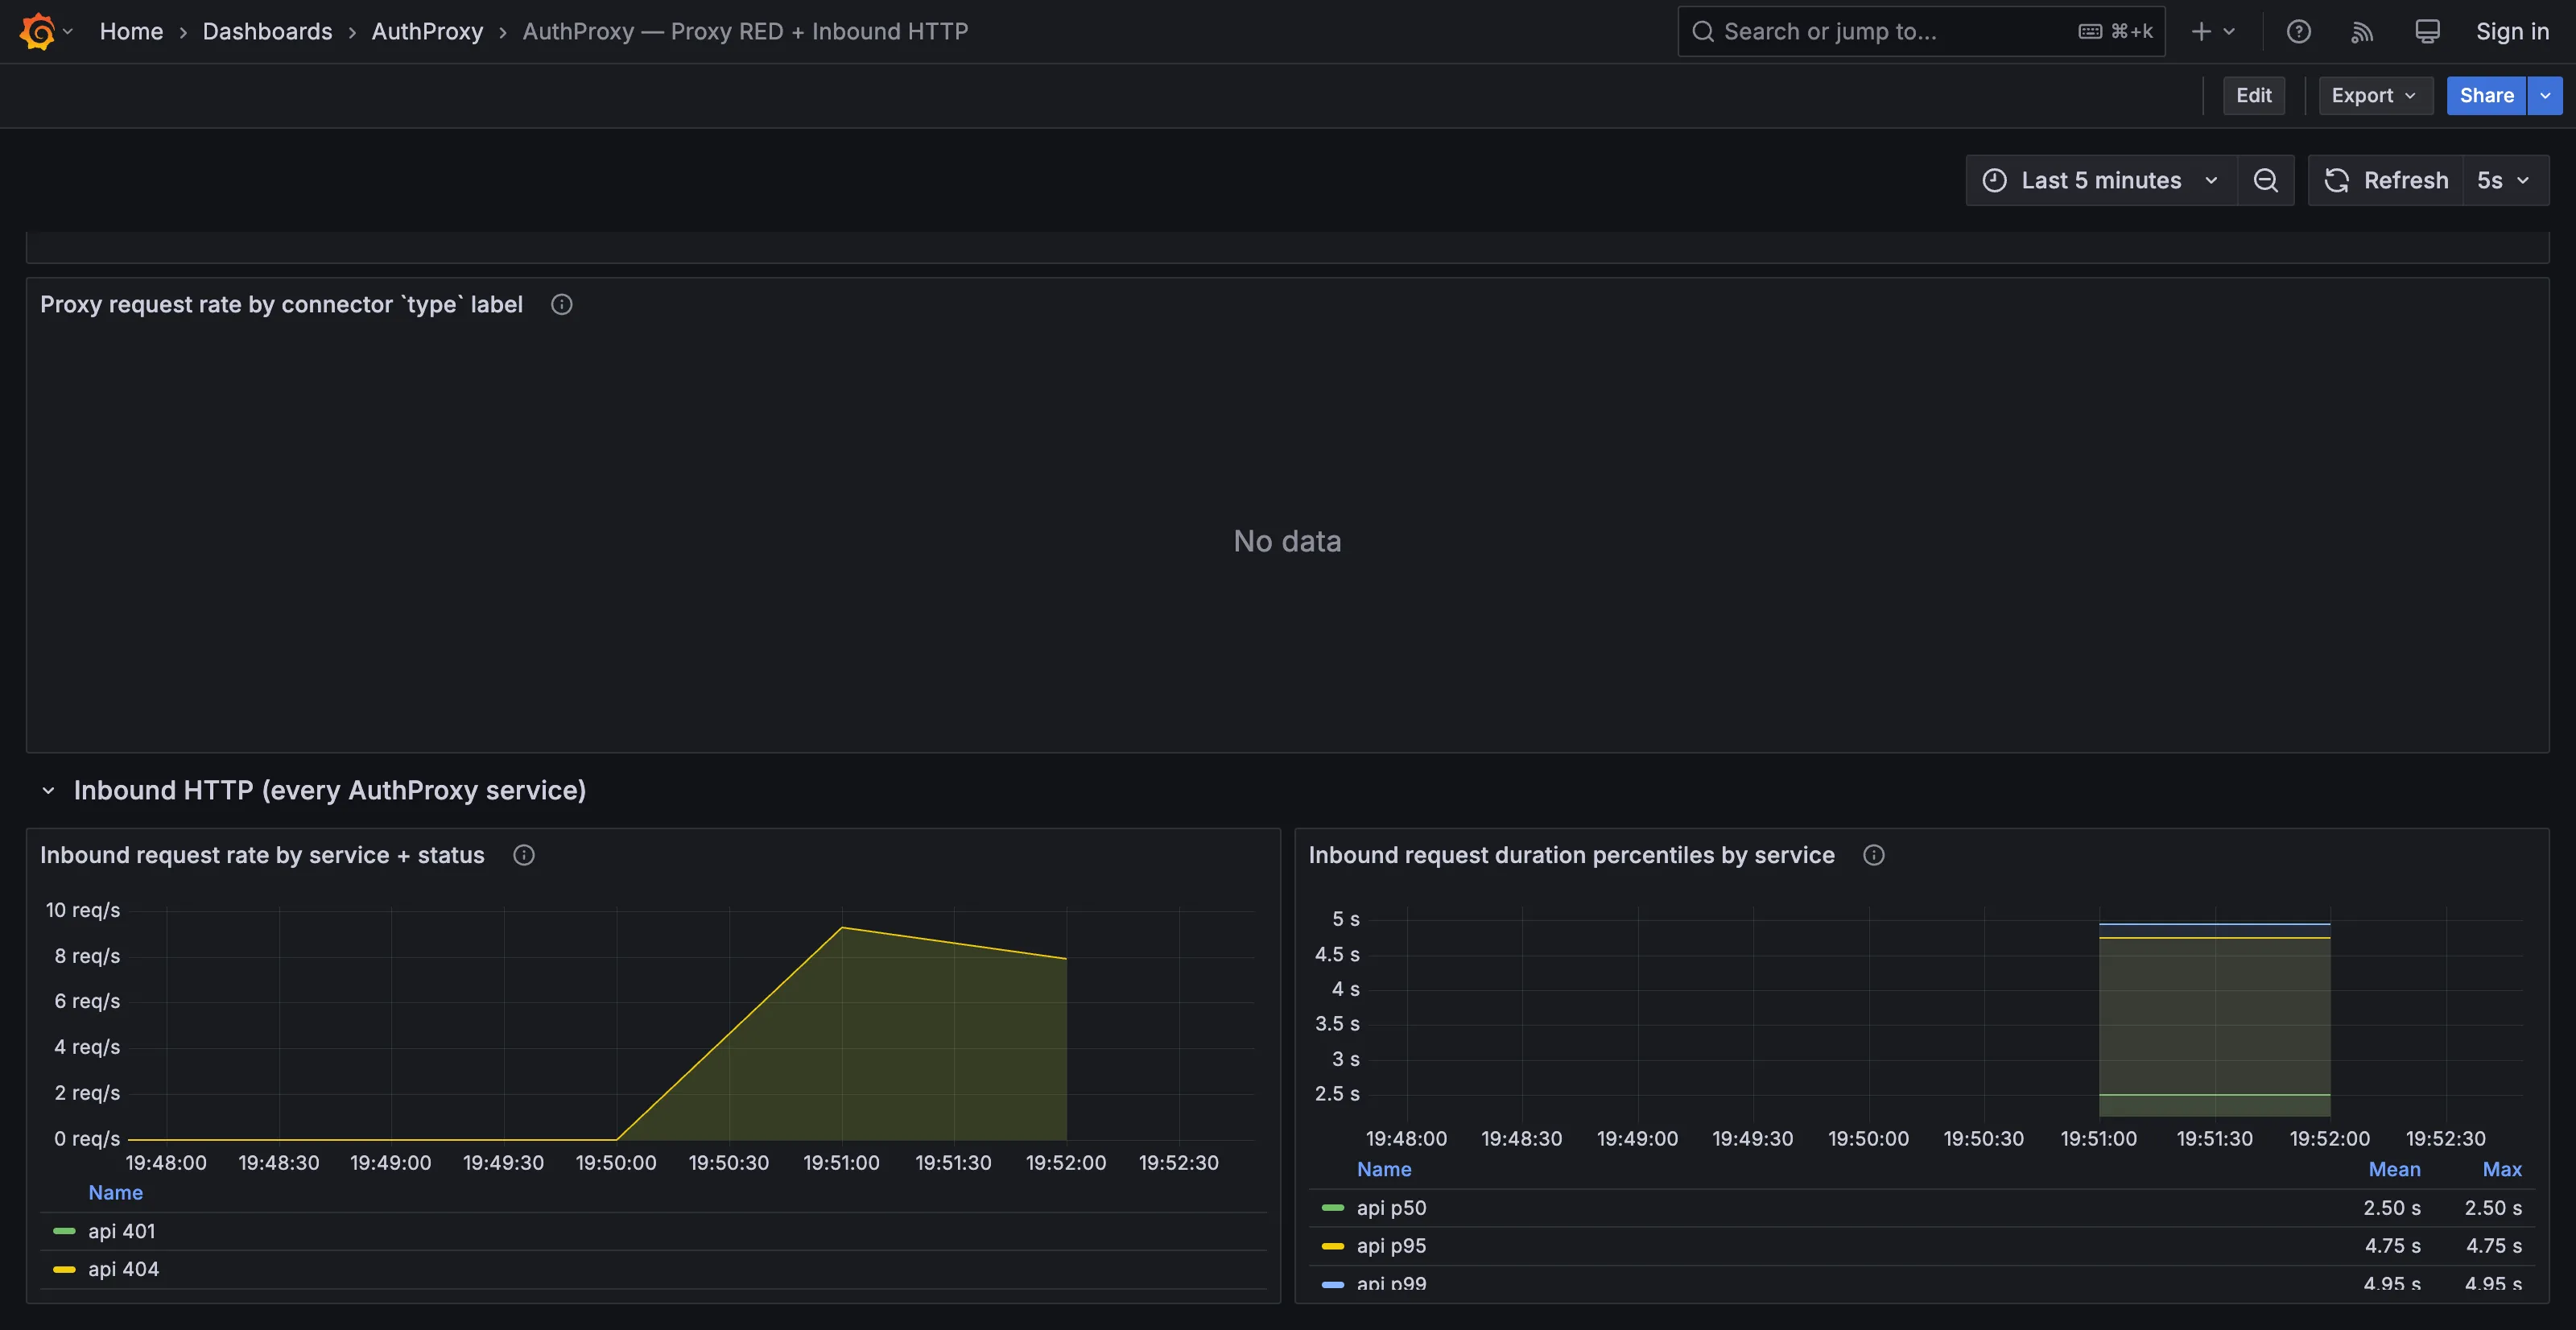
Task: Click Inbound request duration percentiles panel title
Action: pyautogui.click(x=1572, y=855)
